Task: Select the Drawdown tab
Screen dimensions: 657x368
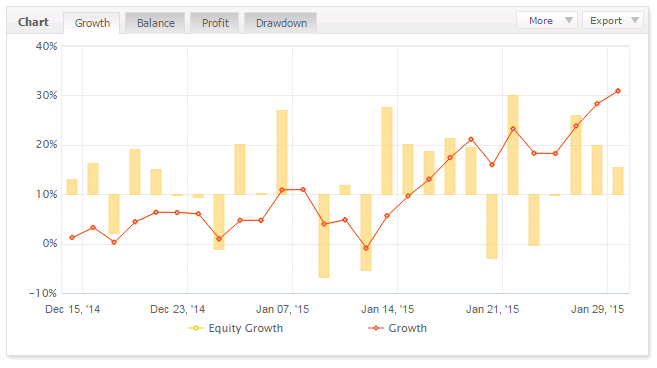Action: 281,23
